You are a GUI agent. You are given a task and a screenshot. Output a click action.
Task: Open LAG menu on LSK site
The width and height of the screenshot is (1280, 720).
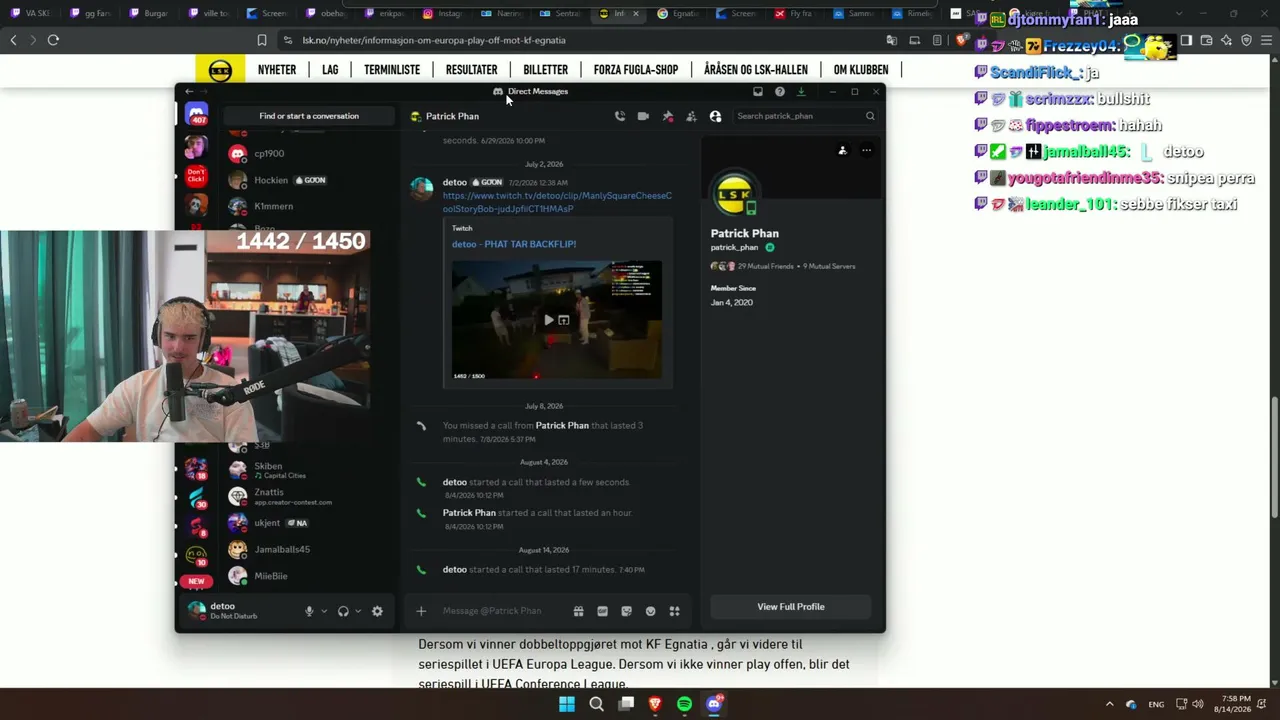pyautogui.click(x=330, y=70)
